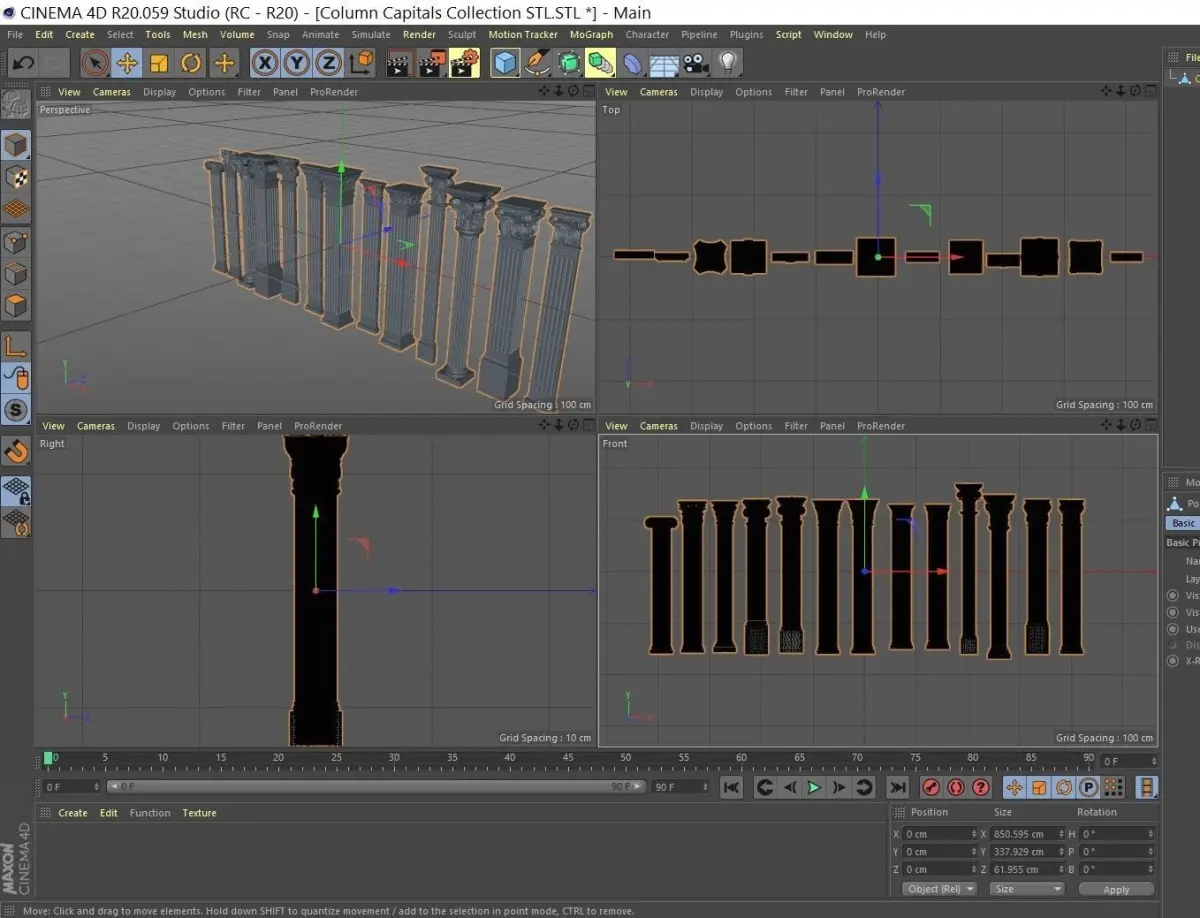The image size is (1200, 918).
Task: Select the Scale tool icon
Action: (159, 63)
